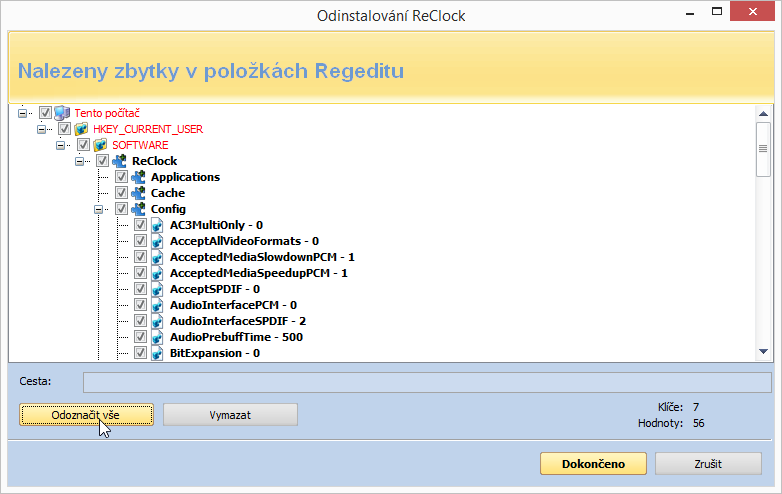Toggle the AudioInterfacePCM checkbox
The image size is (782, 494).
140,305
